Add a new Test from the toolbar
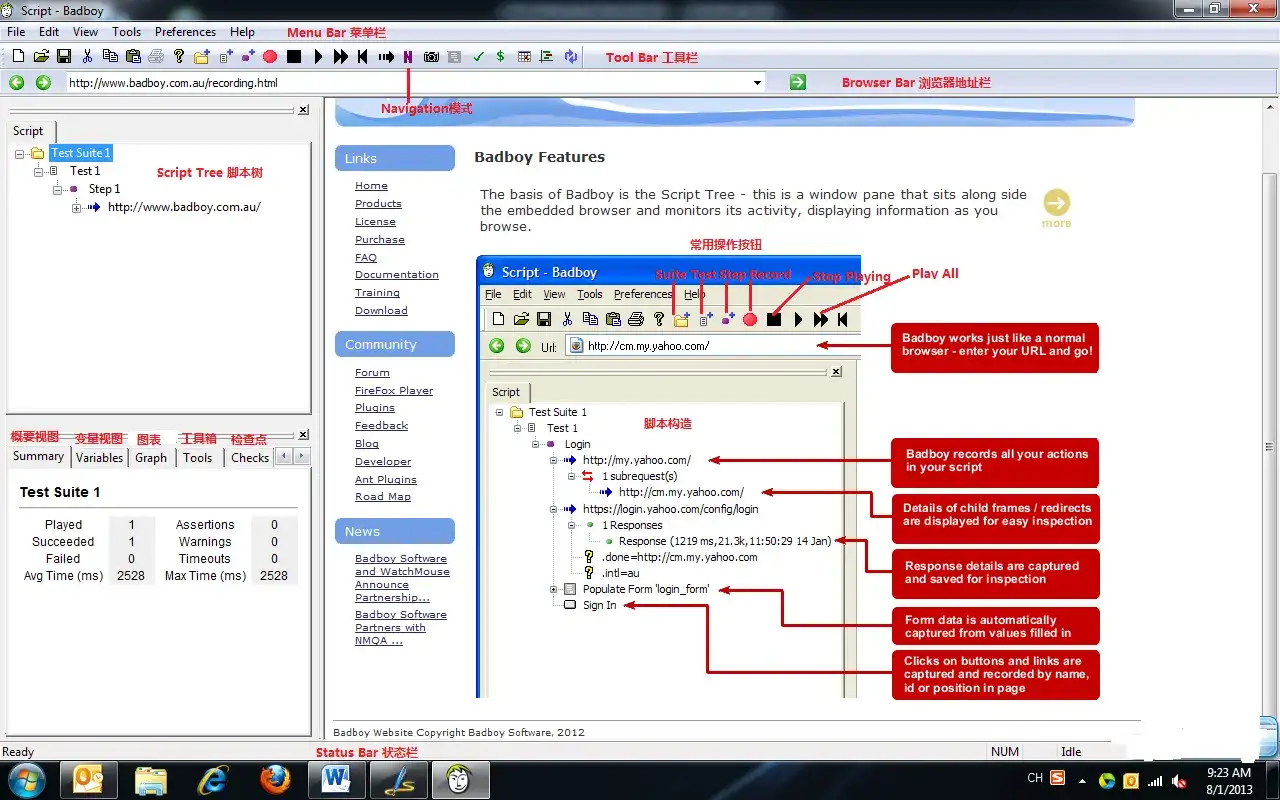Viewport: 1280px width, 800px height. [x=226, y=57]
